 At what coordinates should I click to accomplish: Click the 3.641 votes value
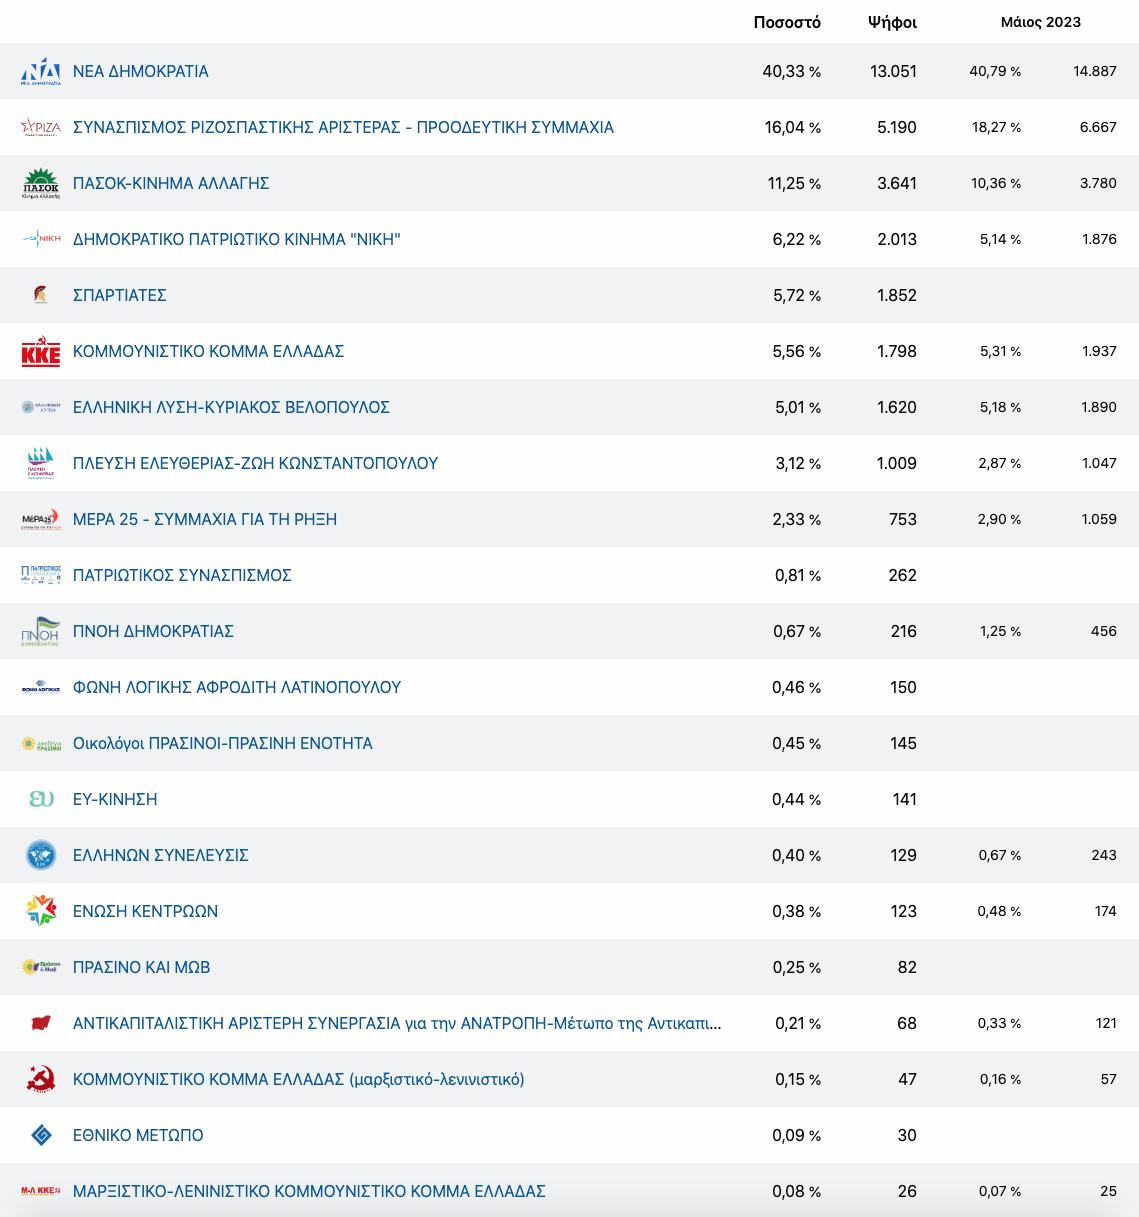pyautogui.click(x=897, y=183)
